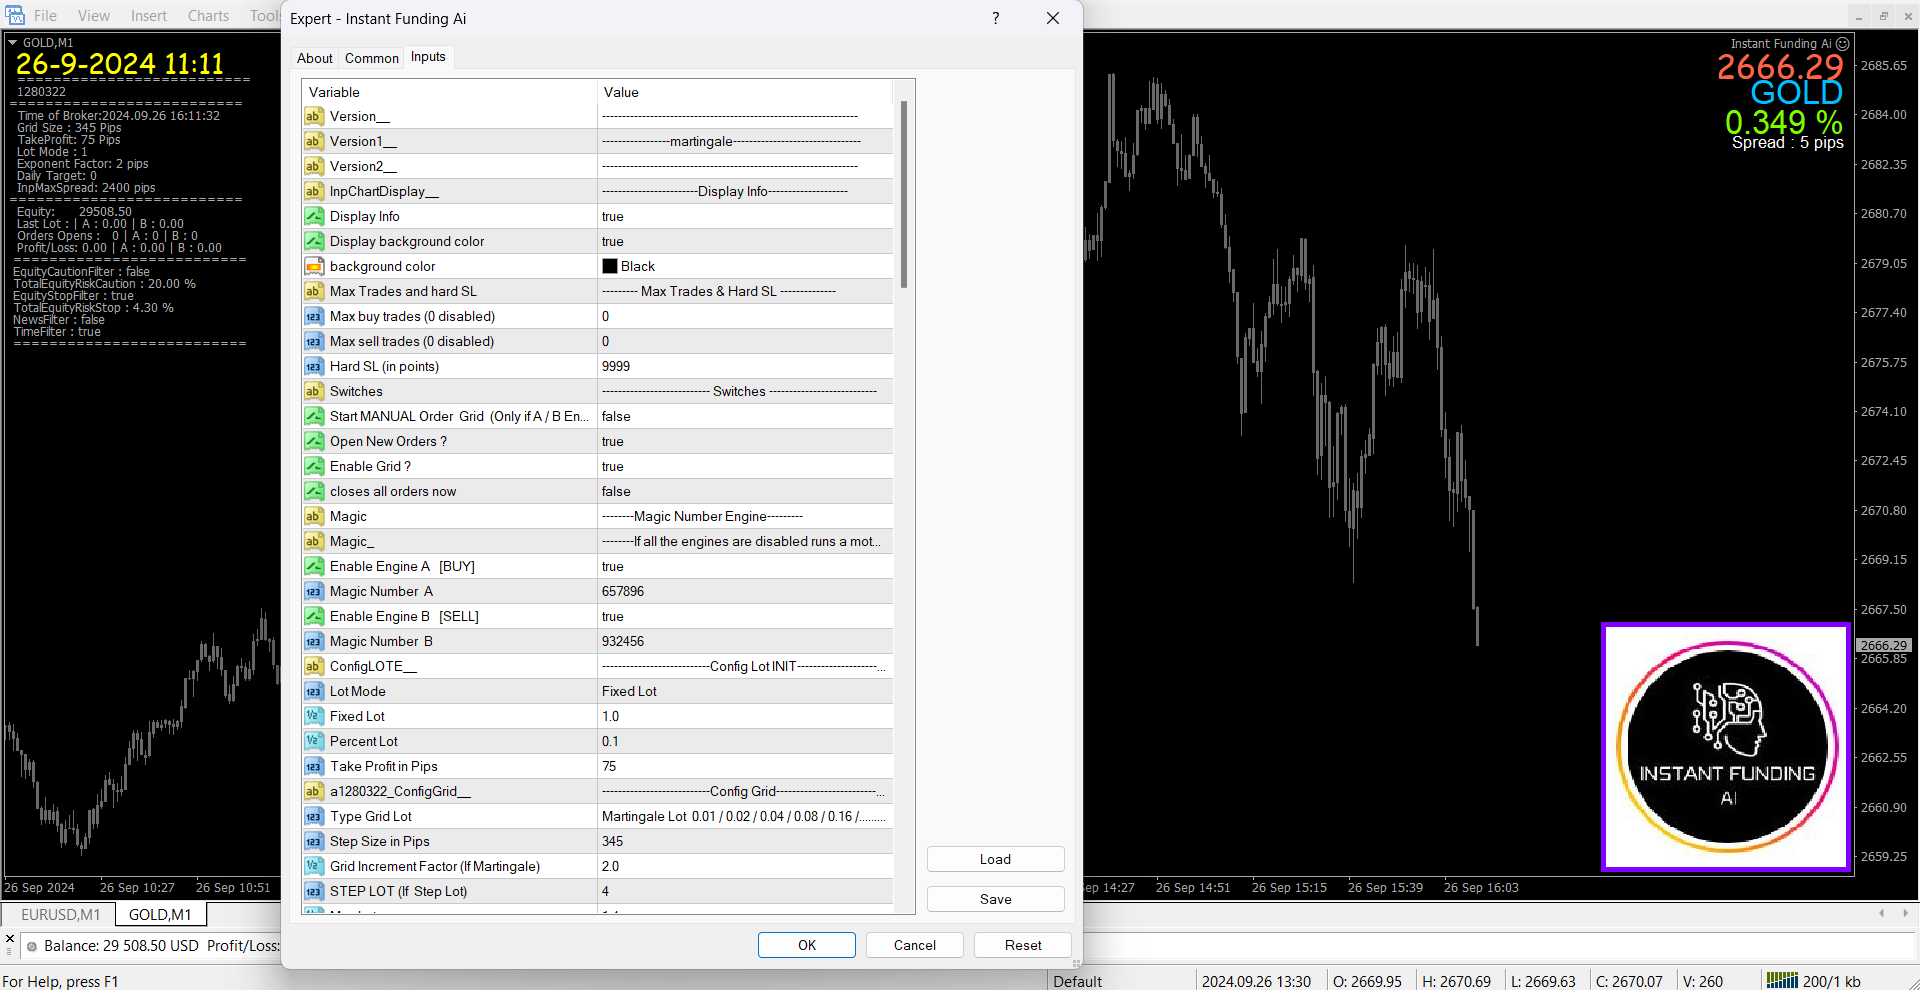Click the icon beside Magic Number A

pos(314,591)
